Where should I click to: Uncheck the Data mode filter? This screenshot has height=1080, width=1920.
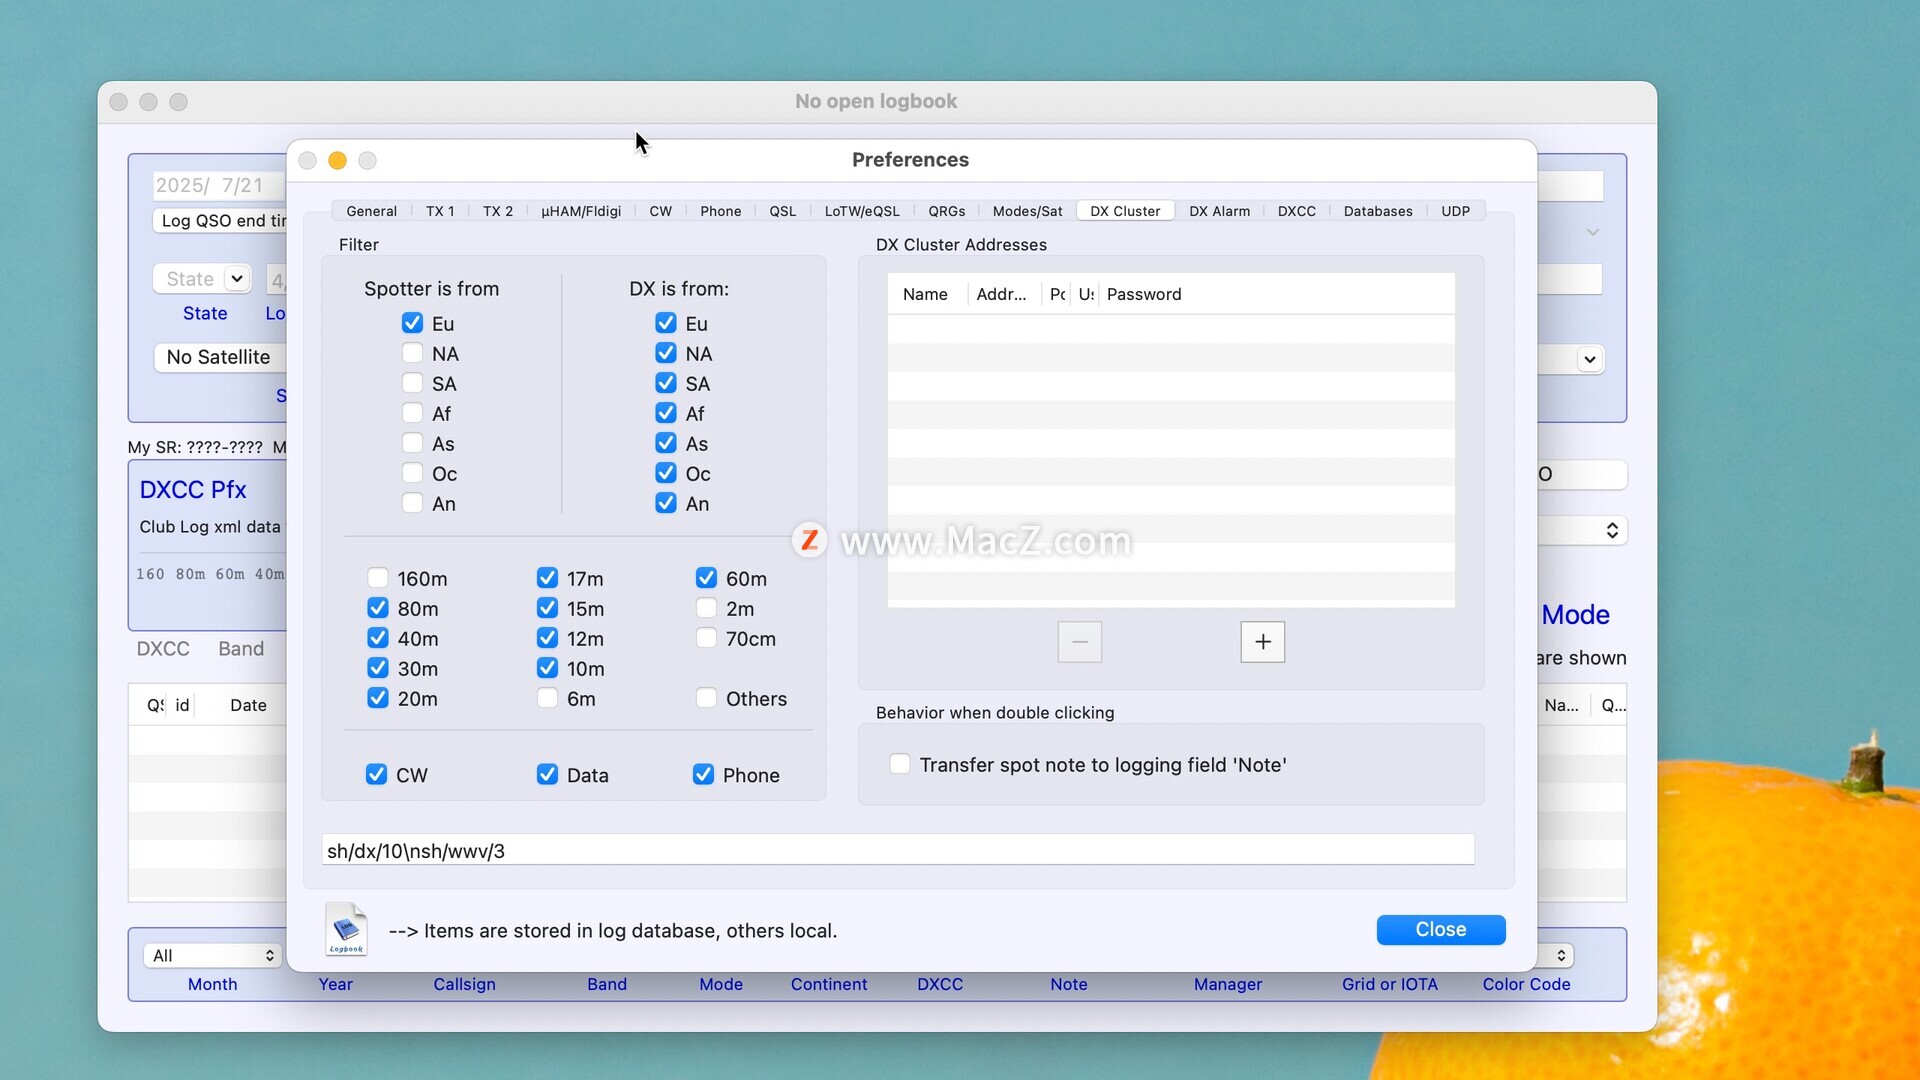coord(547,774)
